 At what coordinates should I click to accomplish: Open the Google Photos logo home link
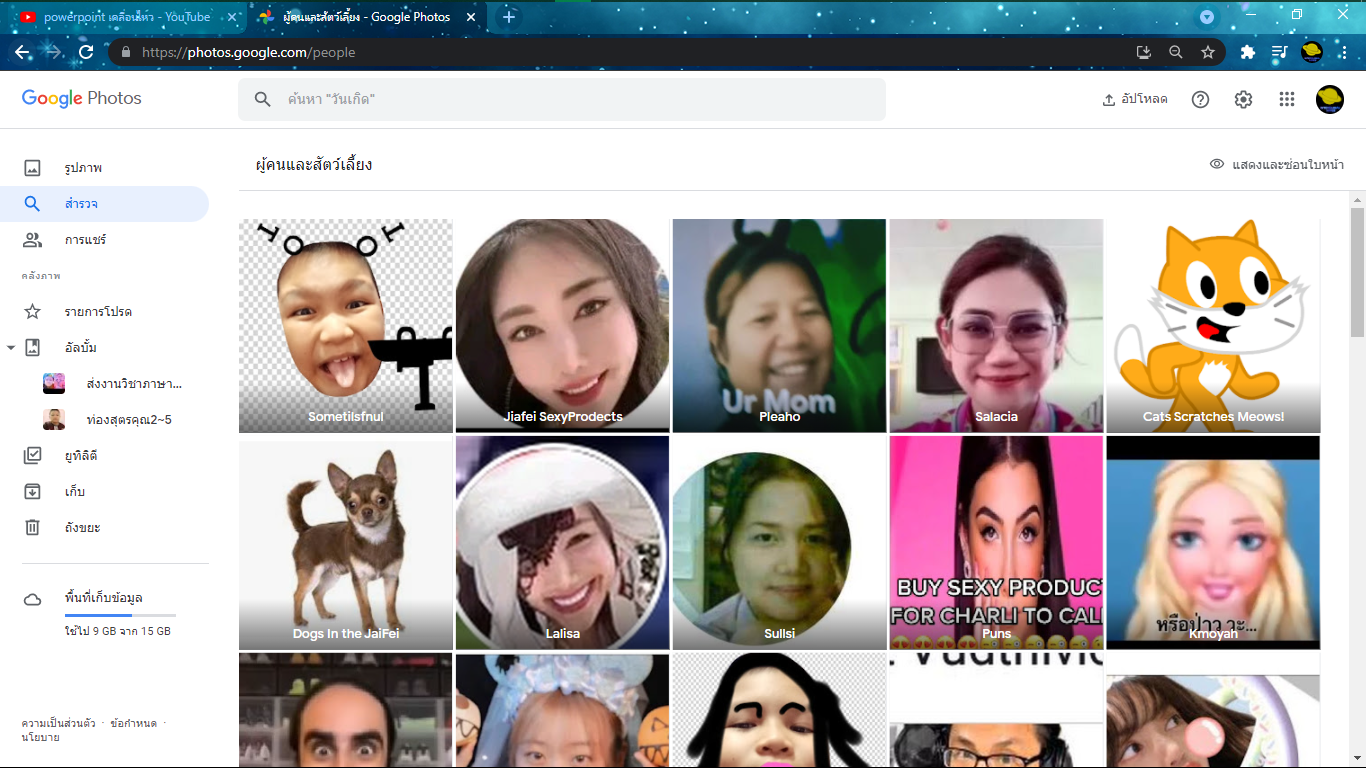tap(82, 98)
